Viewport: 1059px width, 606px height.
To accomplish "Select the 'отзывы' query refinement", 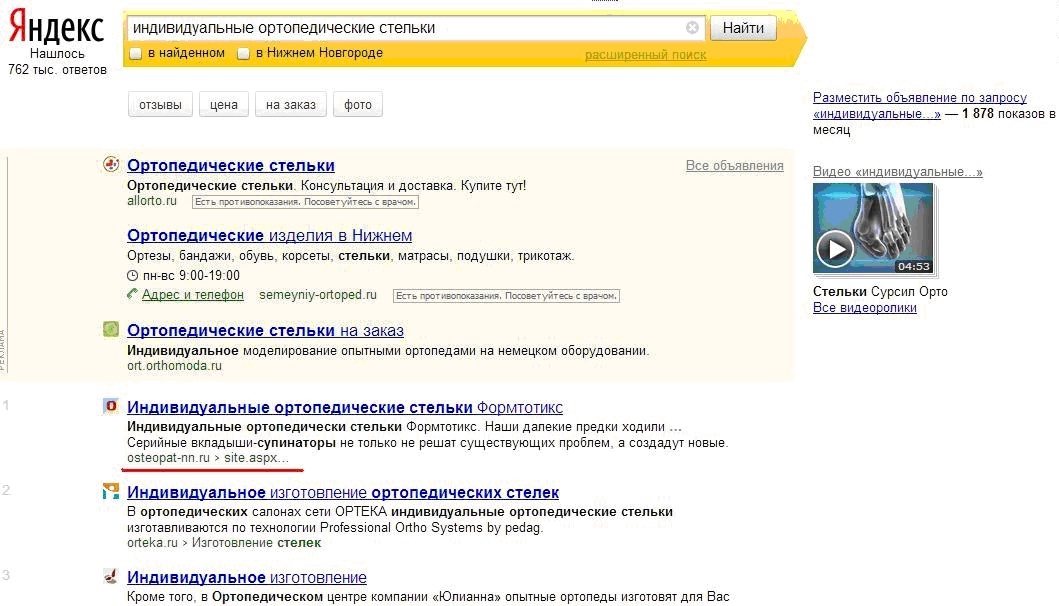I will tap(160, 105).
